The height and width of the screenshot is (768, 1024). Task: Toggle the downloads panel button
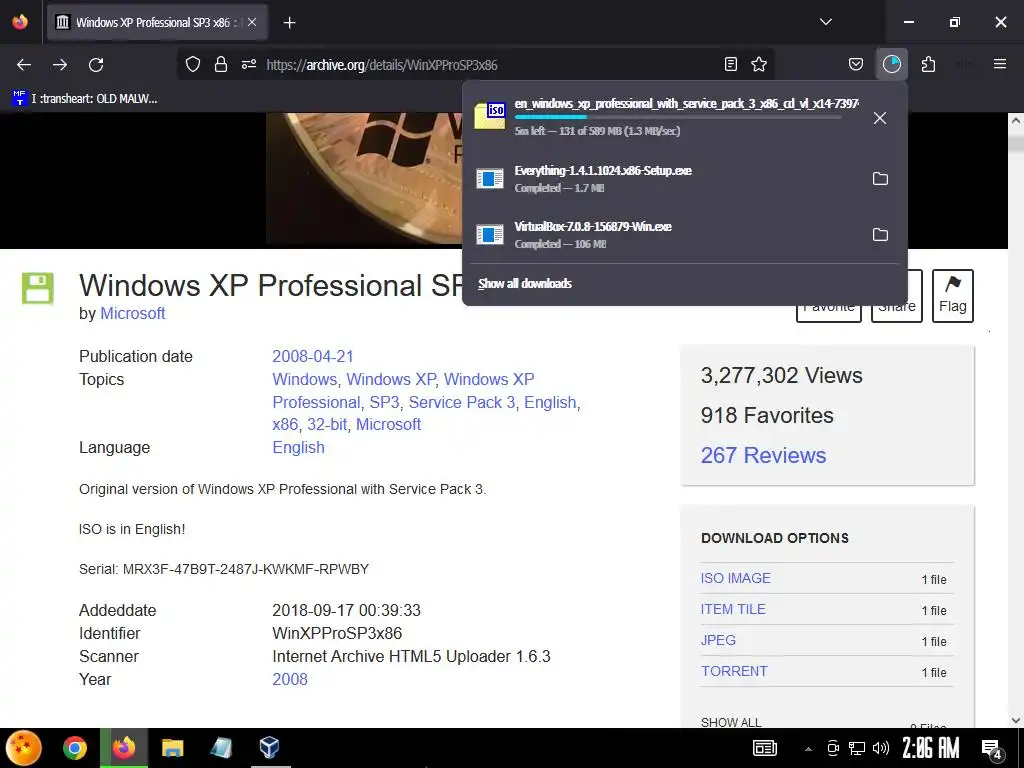(x=891, y=64)
